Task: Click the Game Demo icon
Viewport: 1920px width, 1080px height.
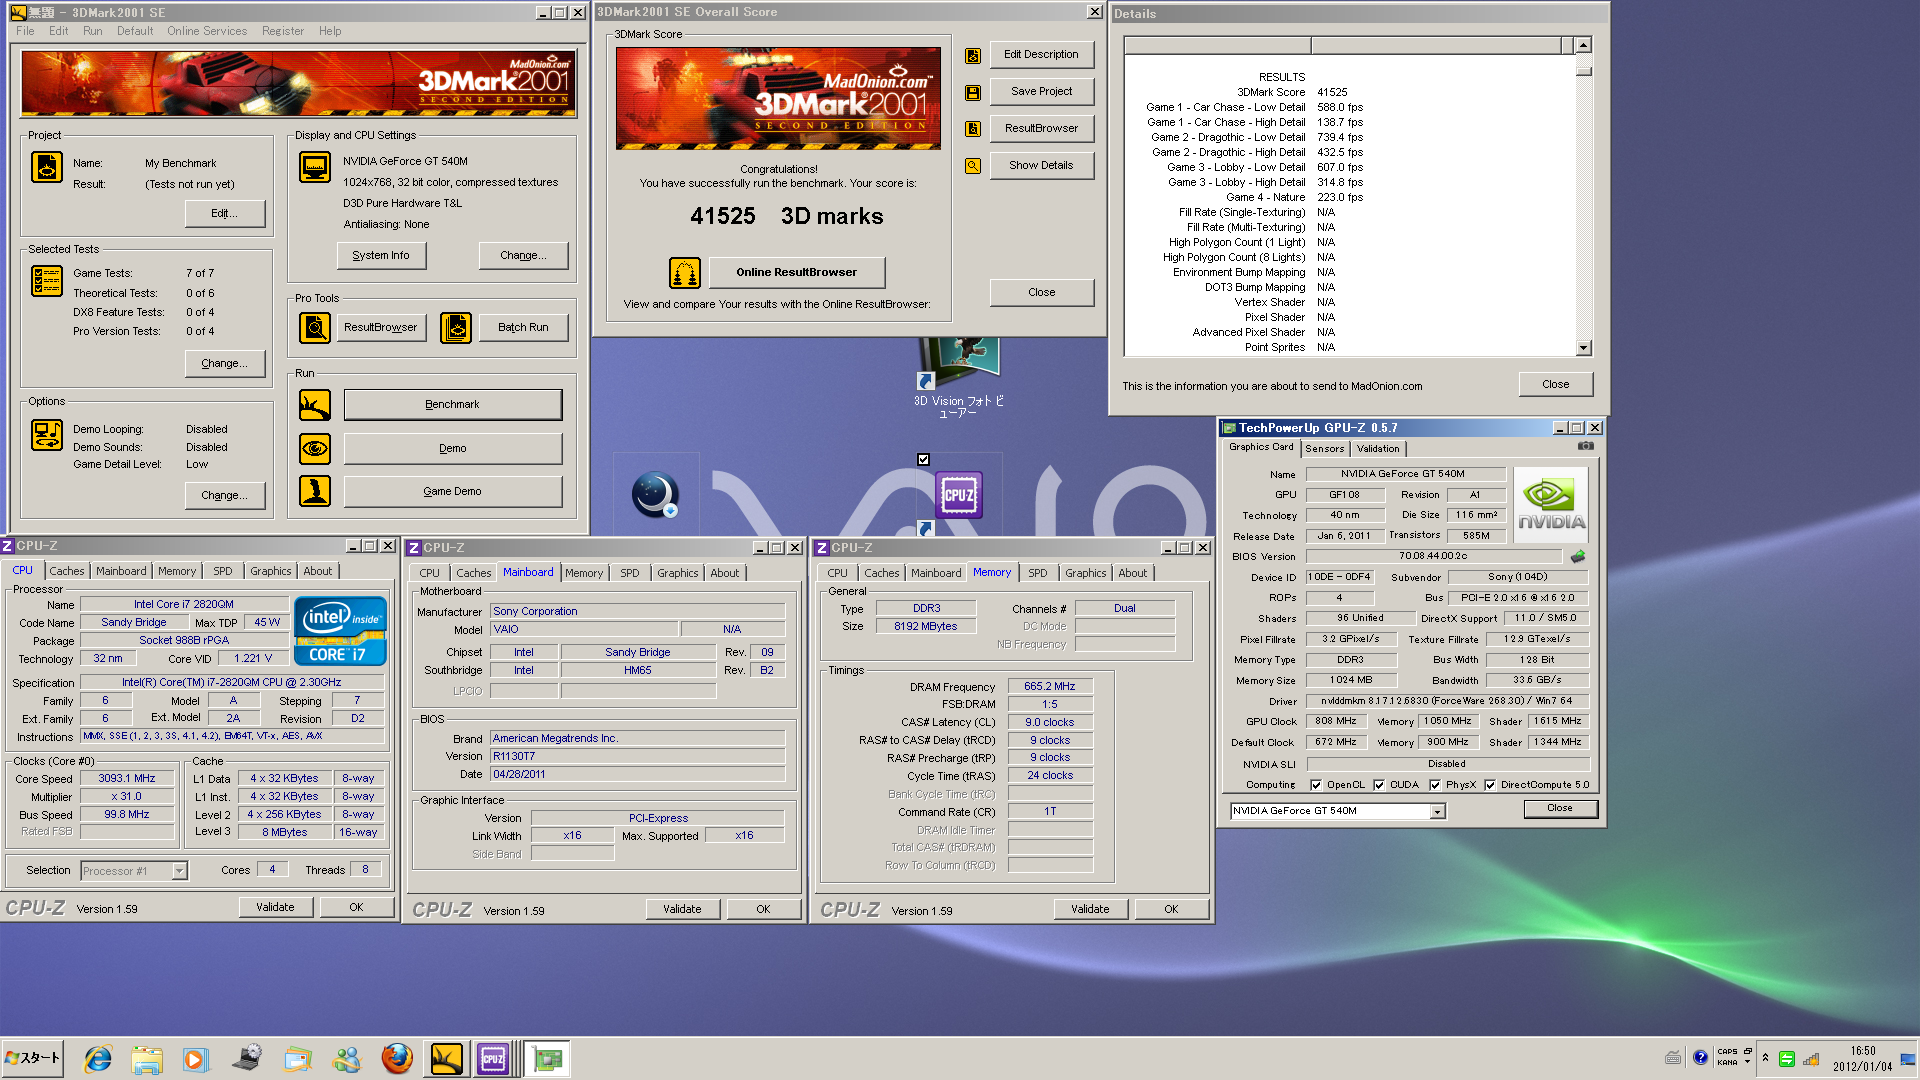Action: (x=315, y=491)
